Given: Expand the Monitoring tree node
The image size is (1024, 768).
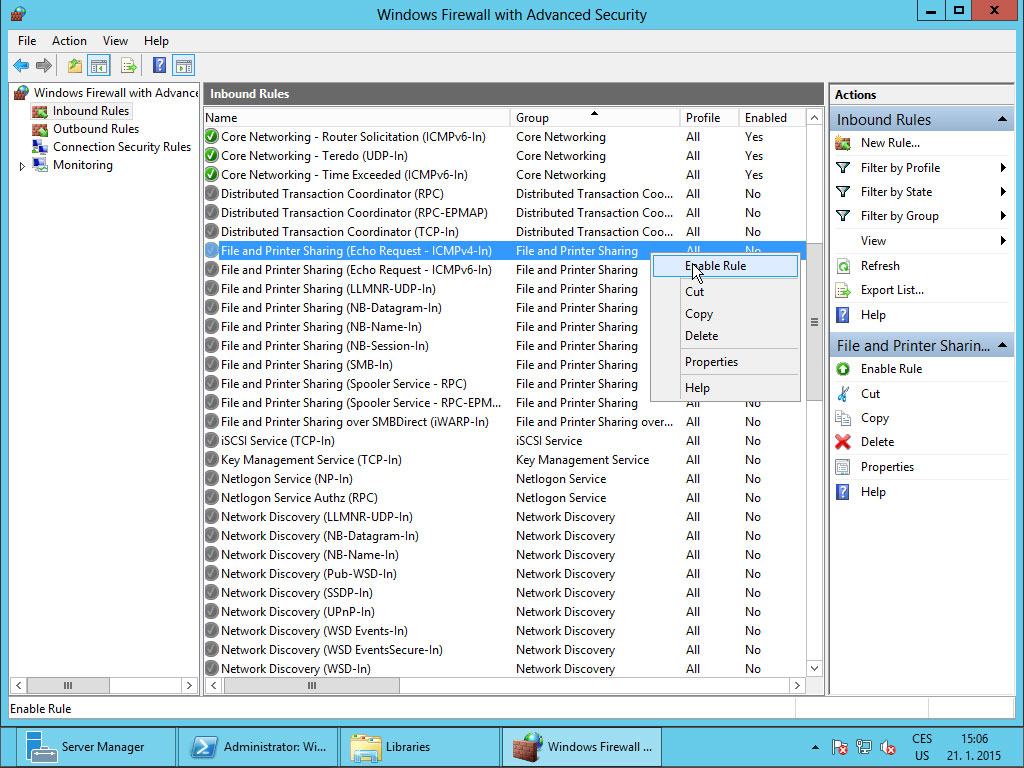Looking at the screenshot, I should coord(23,166).
